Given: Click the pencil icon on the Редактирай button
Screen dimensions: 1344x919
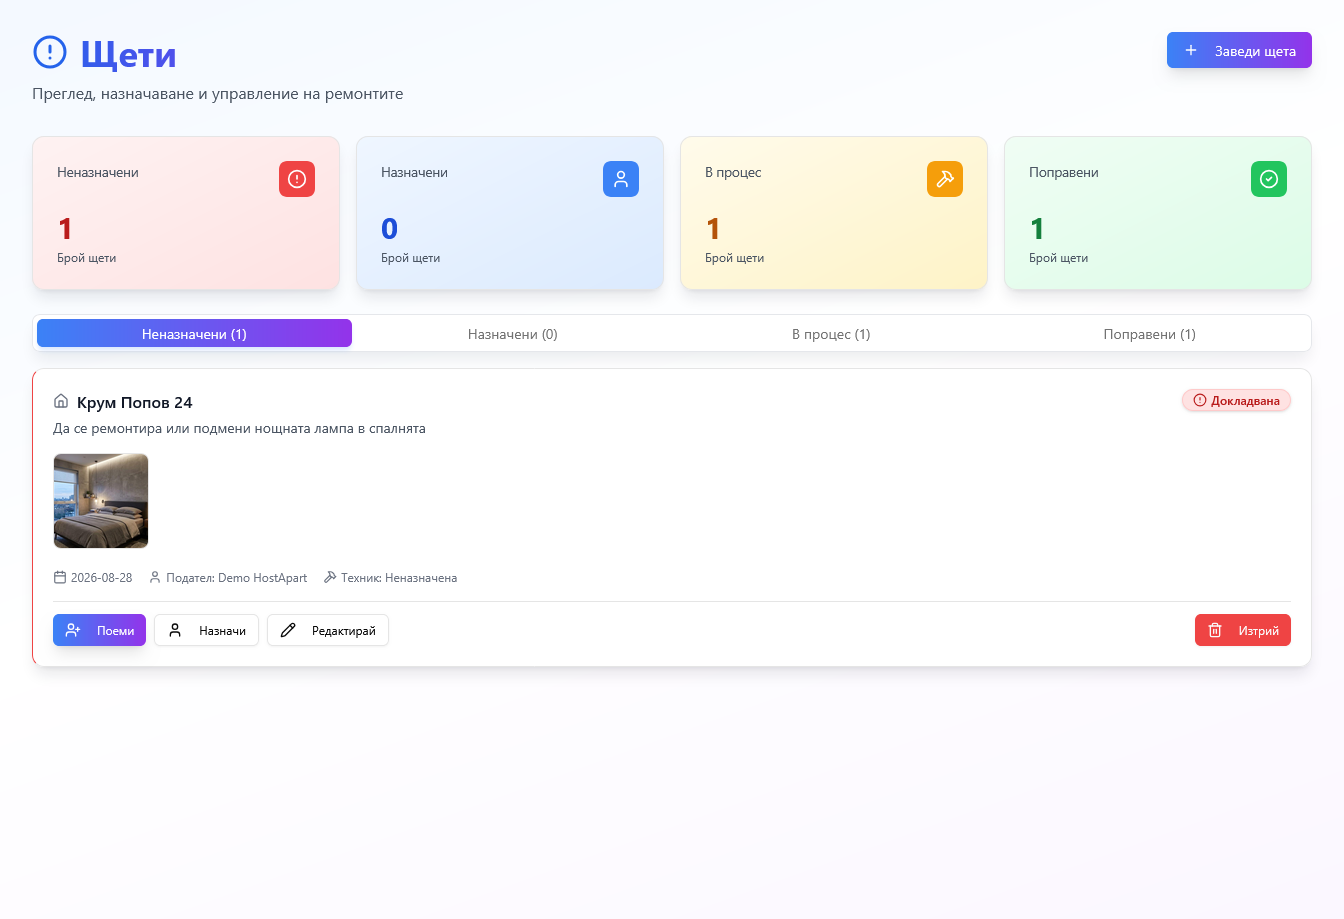Looking at the screenshot, I should pos(288,631).
